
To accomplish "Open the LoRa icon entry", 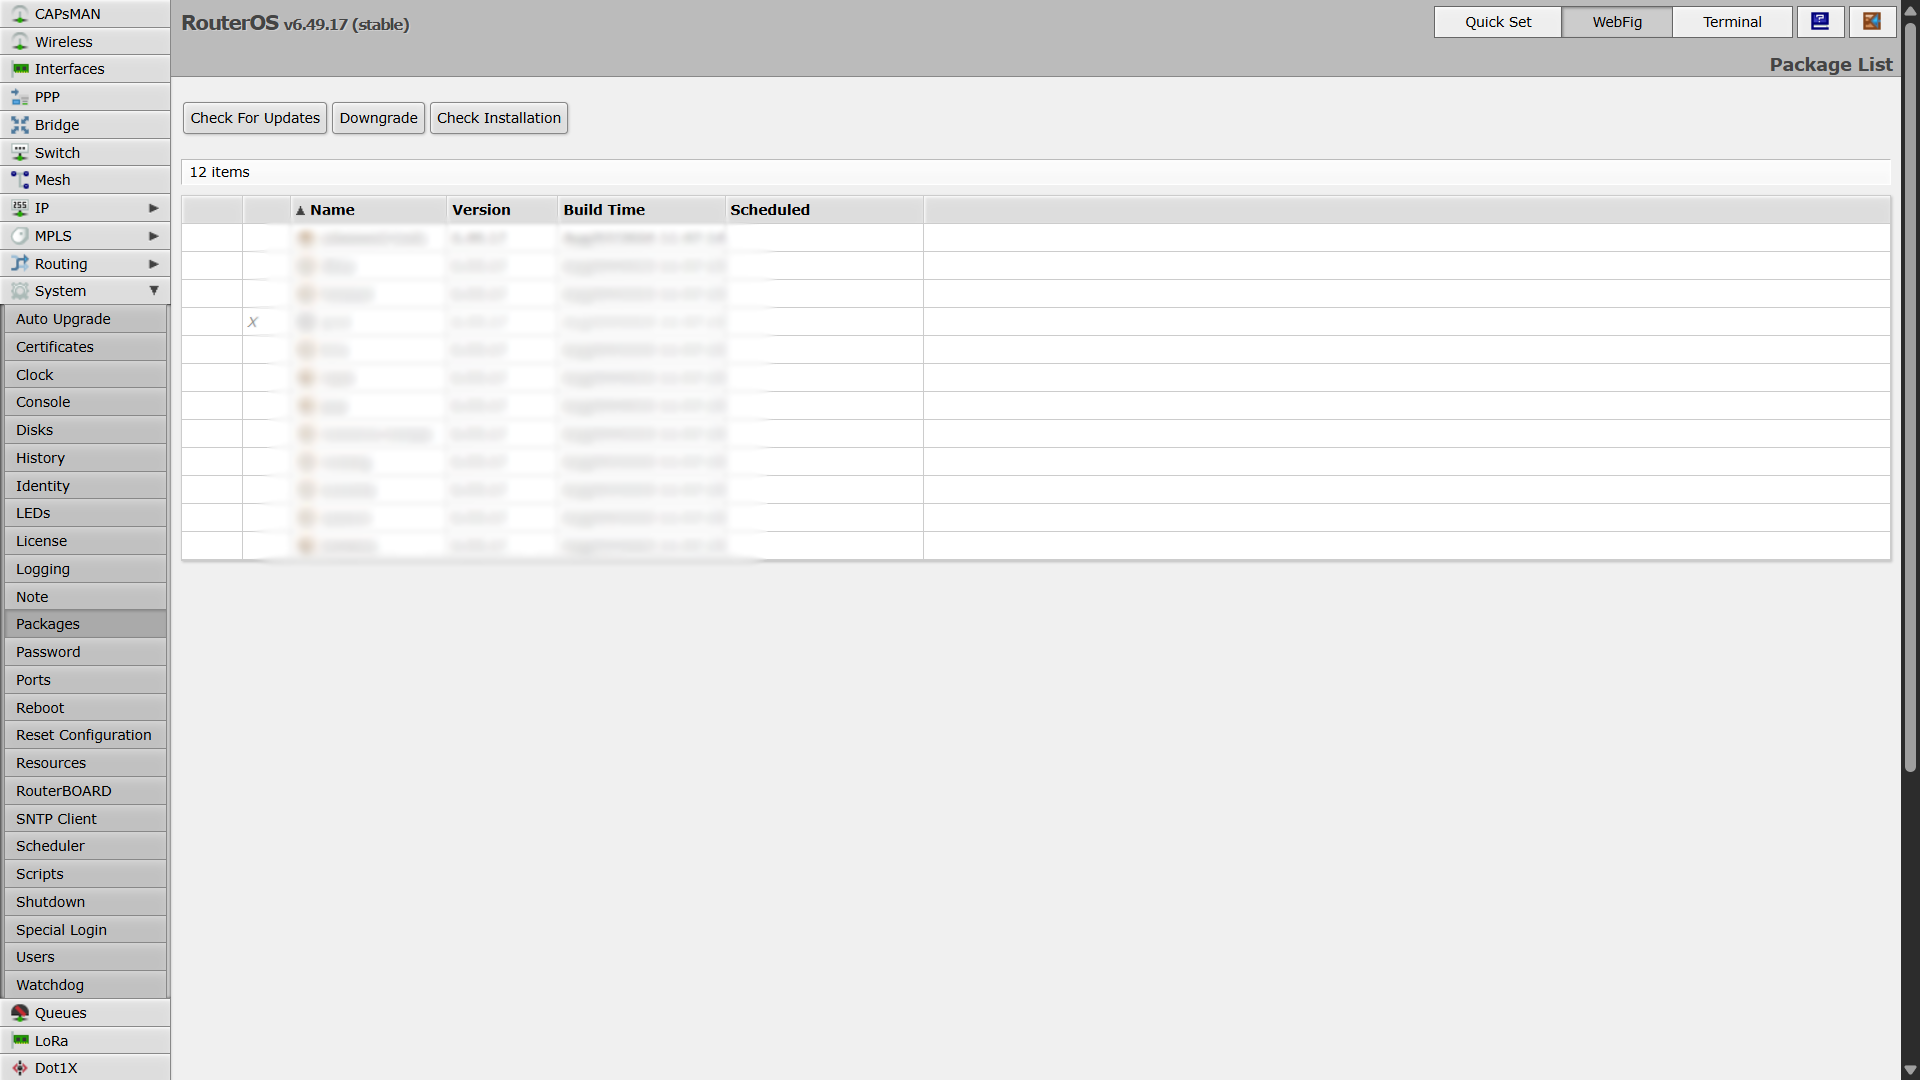I will [x=19, y=1041].
